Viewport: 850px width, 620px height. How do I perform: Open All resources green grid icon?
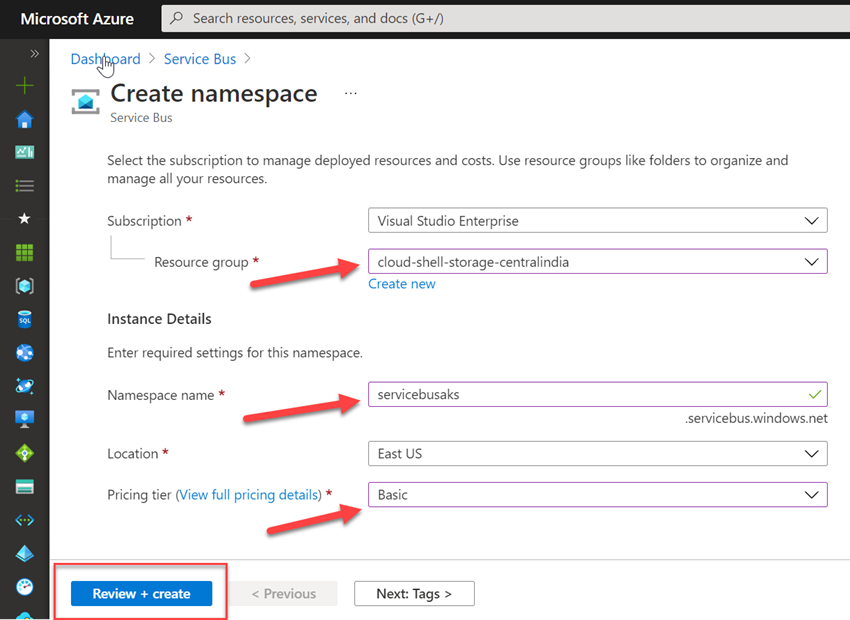pyautogui.click(x=25, y=253)
